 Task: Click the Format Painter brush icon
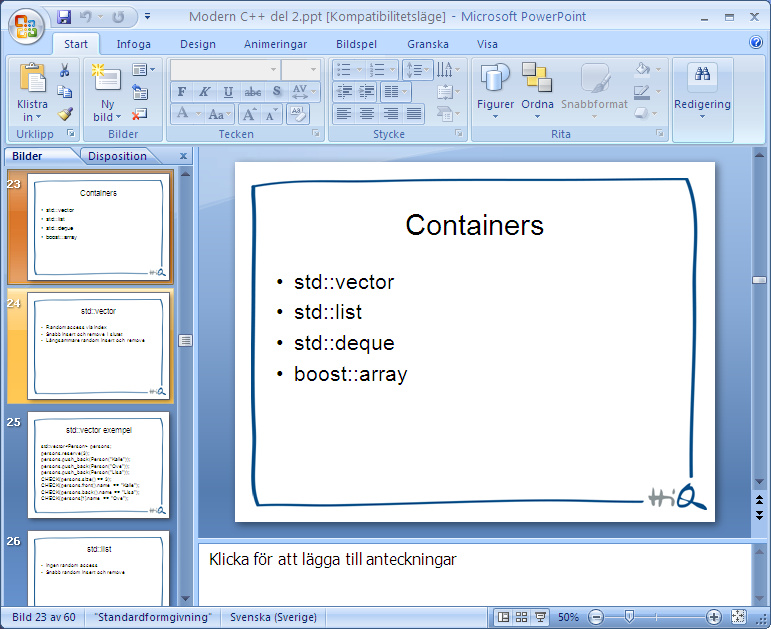click(64, 114)
